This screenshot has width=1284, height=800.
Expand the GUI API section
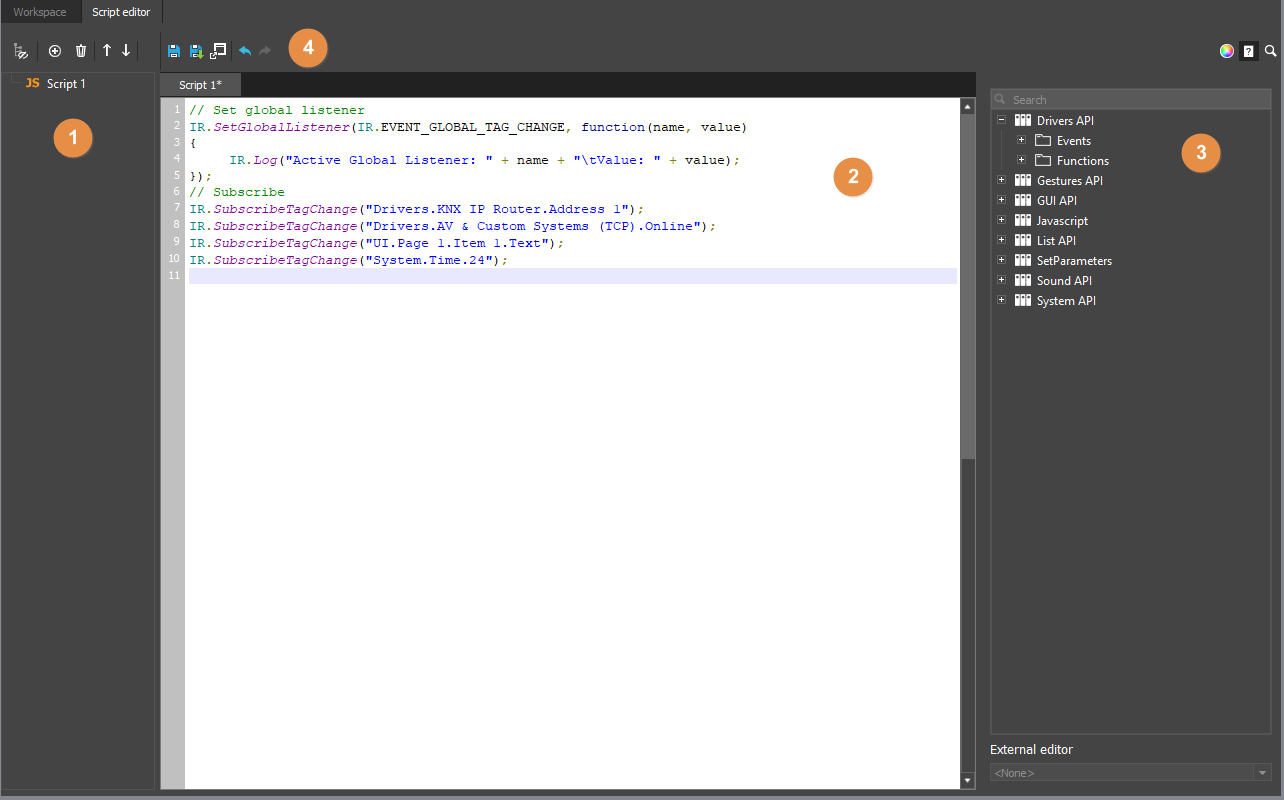[x=1001, y=199]
